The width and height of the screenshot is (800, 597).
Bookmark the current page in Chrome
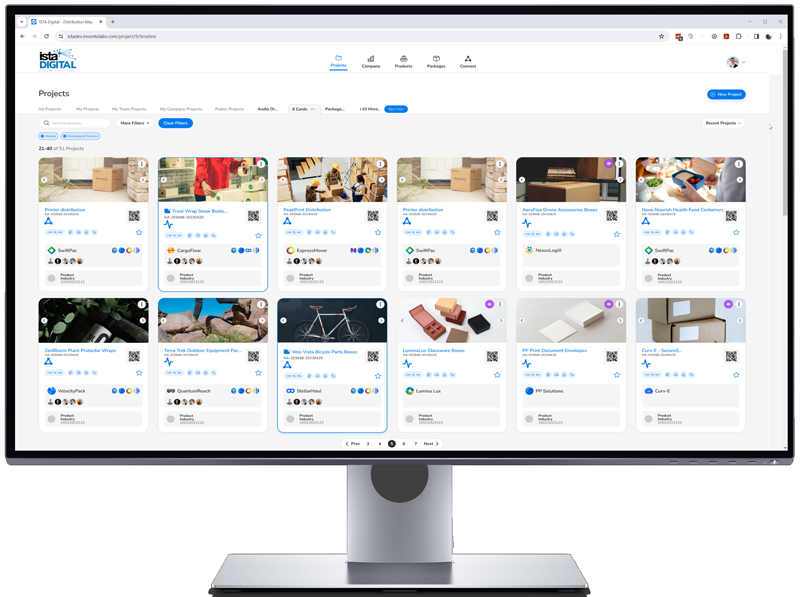(661, 36)
